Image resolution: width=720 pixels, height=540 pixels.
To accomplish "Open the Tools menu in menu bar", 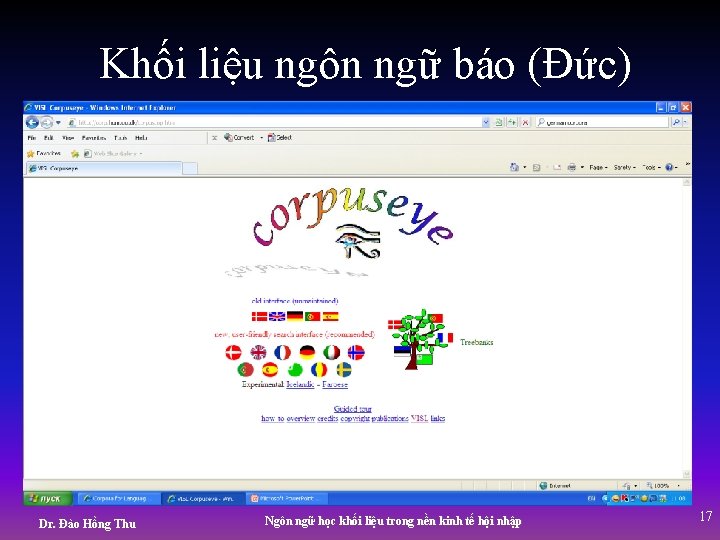I will [x=121, y=138].
